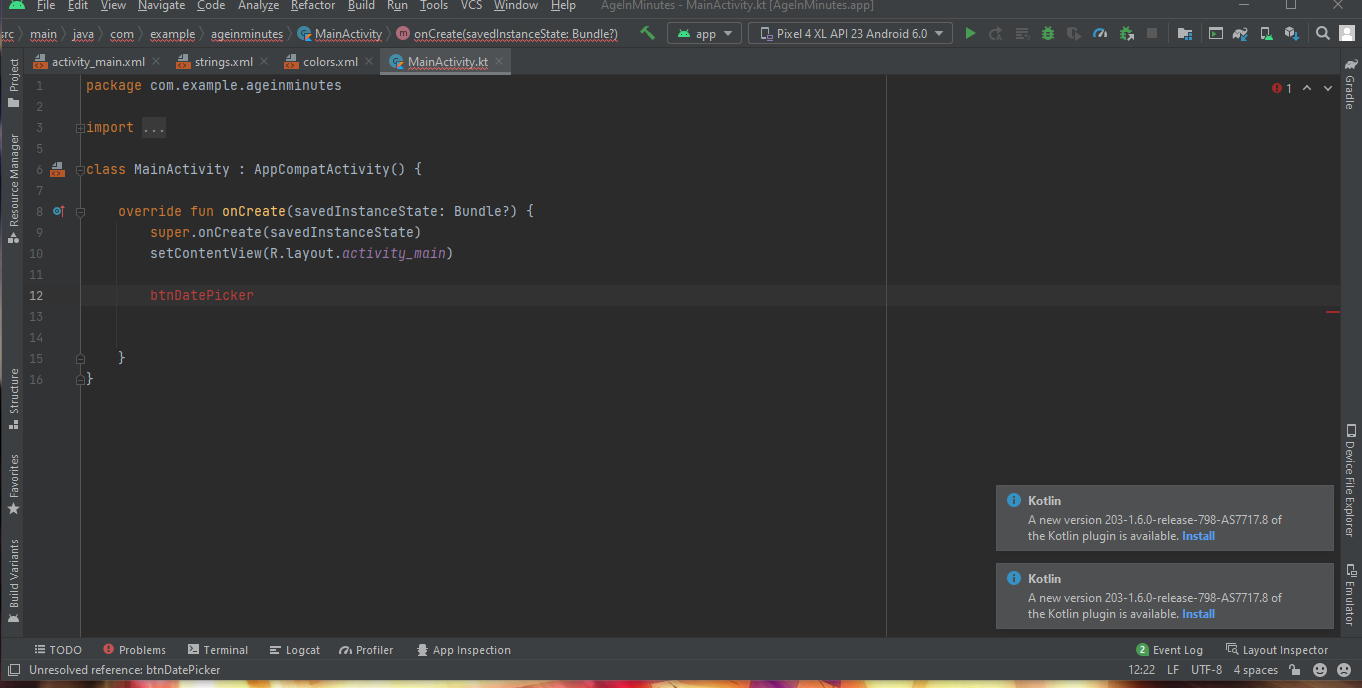The height and width of the screenshot is (688, 1362).
Task: Open the Profiler tool window
Action: coord(366,650)
